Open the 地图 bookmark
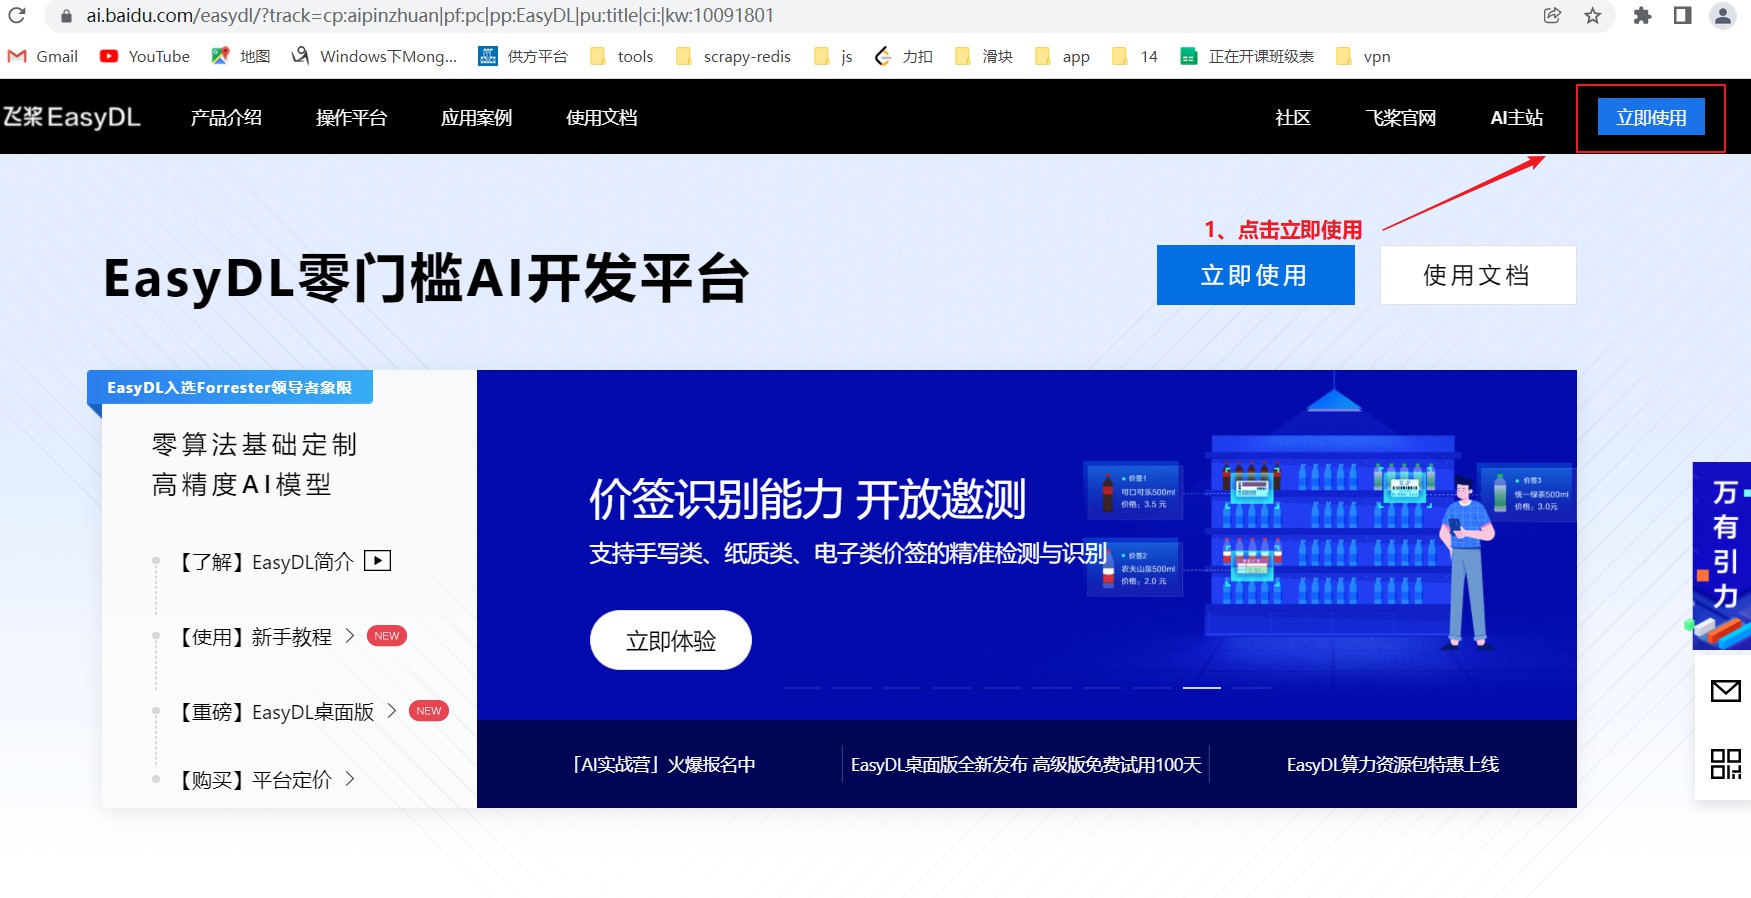Viewport: 1751px width, 898px height. (x=241, y=56)
